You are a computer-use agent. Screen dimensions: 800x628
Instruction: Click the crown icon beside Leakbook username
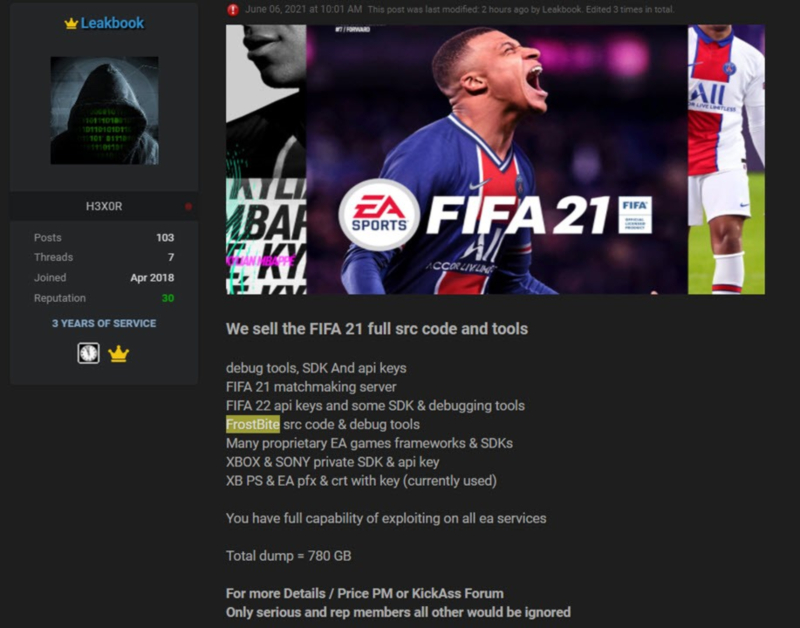(71, 23)
